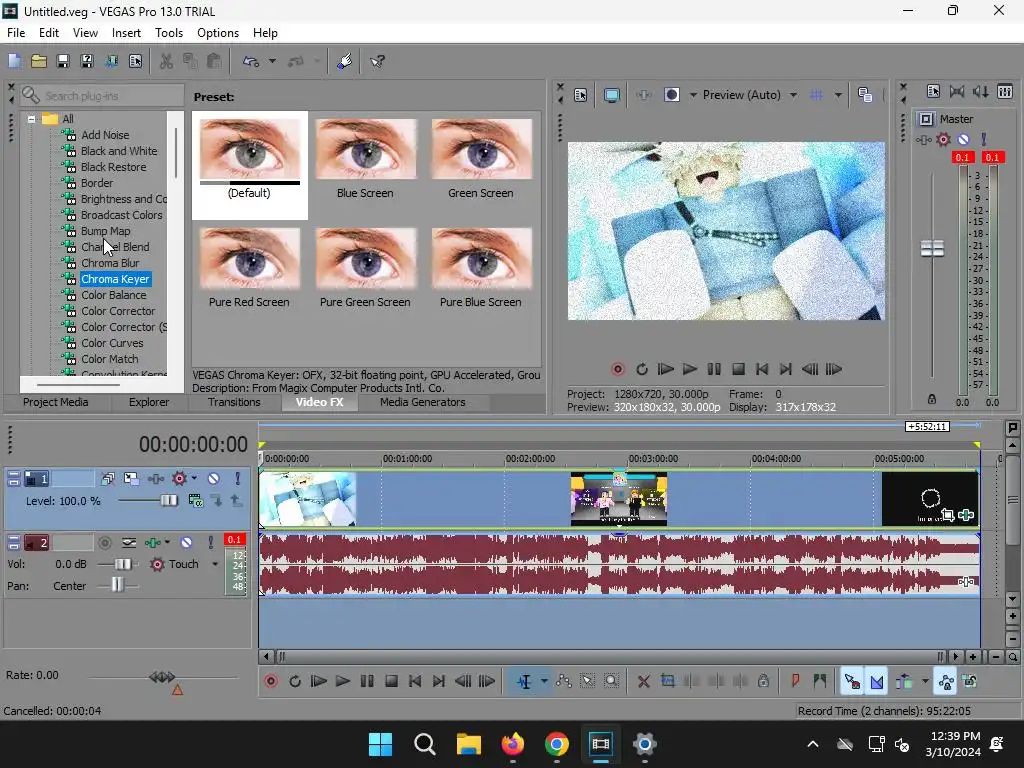Select the Pure Green Screen preset
1024x768 pixels.
pyautogui.click(x=365, y=268)
